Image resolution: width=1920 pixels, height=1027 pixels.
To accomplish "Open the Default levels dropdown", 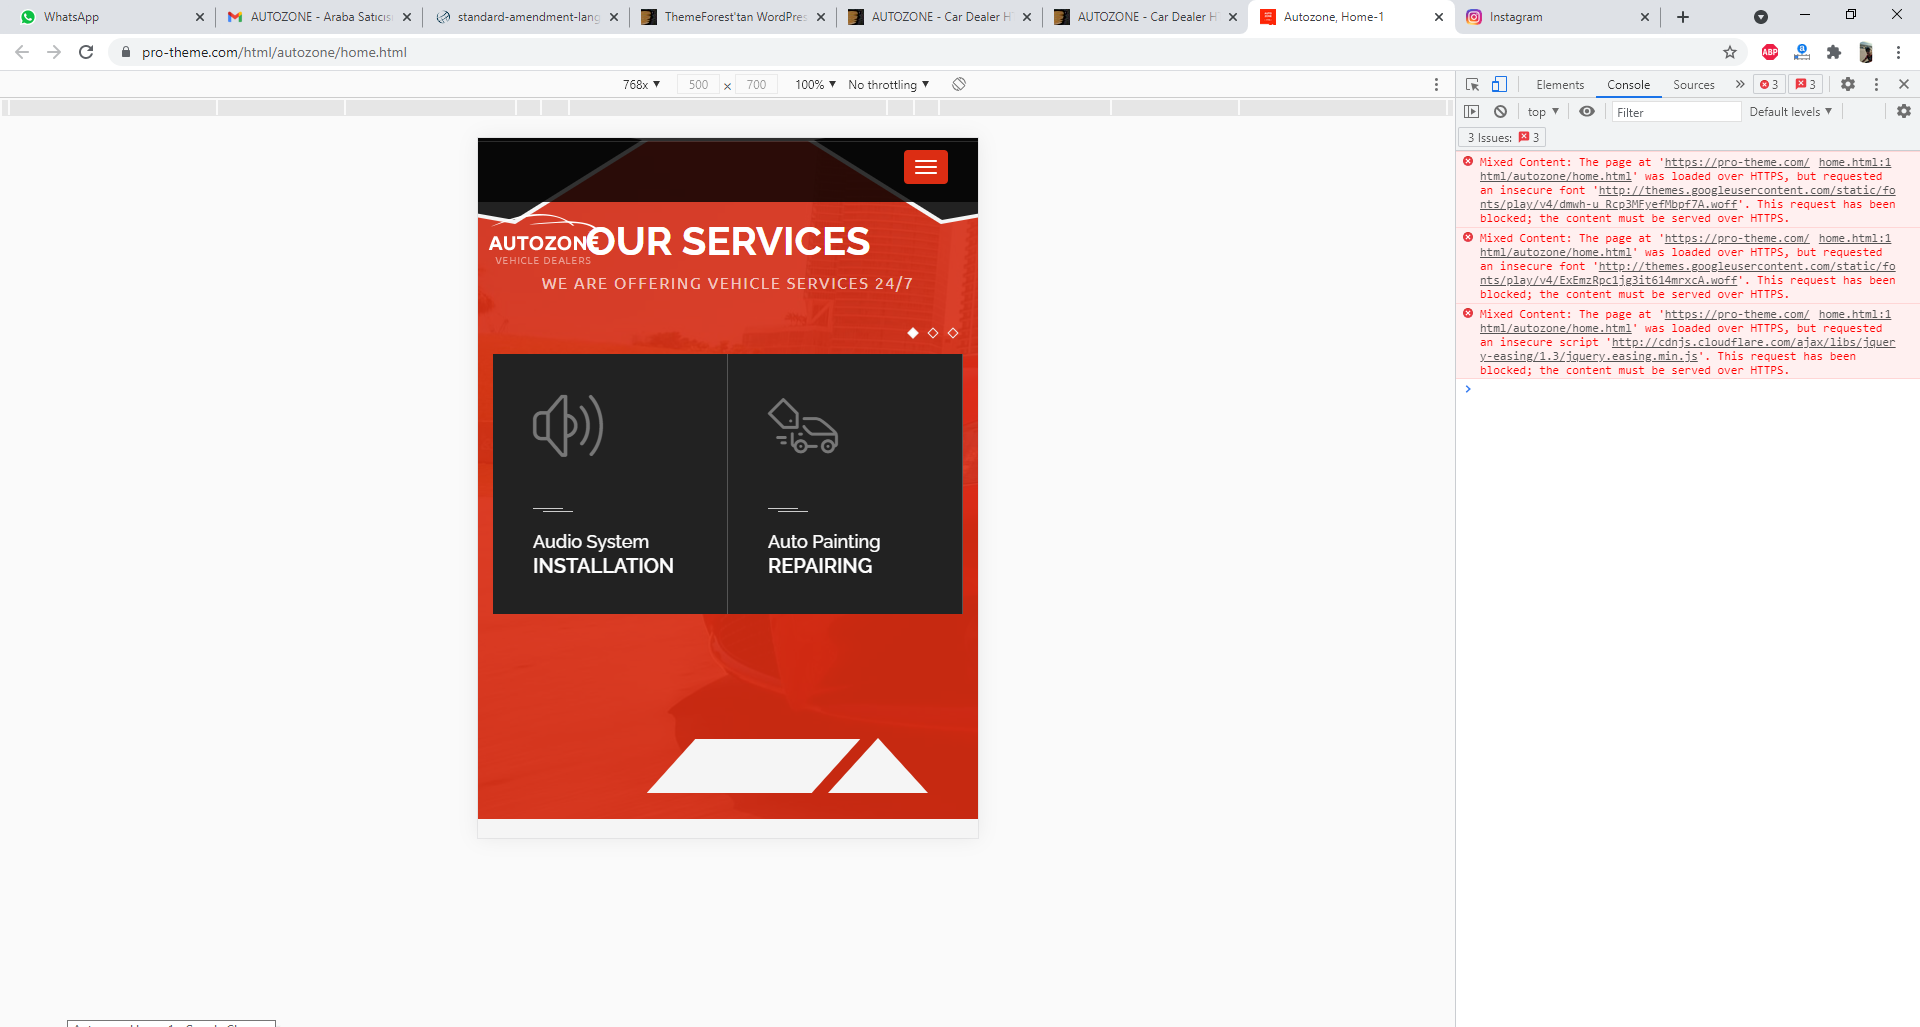I will (1790, 112).
